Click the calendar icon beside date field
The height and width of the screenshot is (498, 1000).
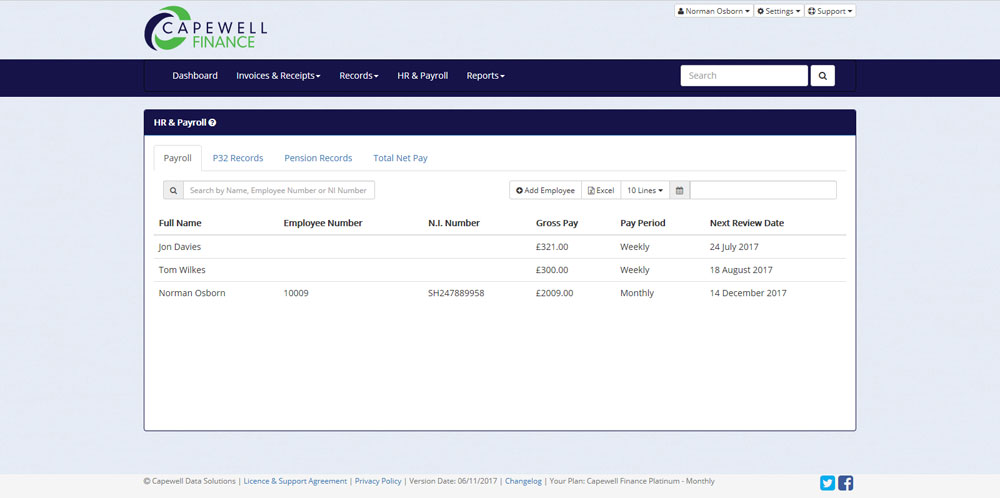(x=680, y=190)
